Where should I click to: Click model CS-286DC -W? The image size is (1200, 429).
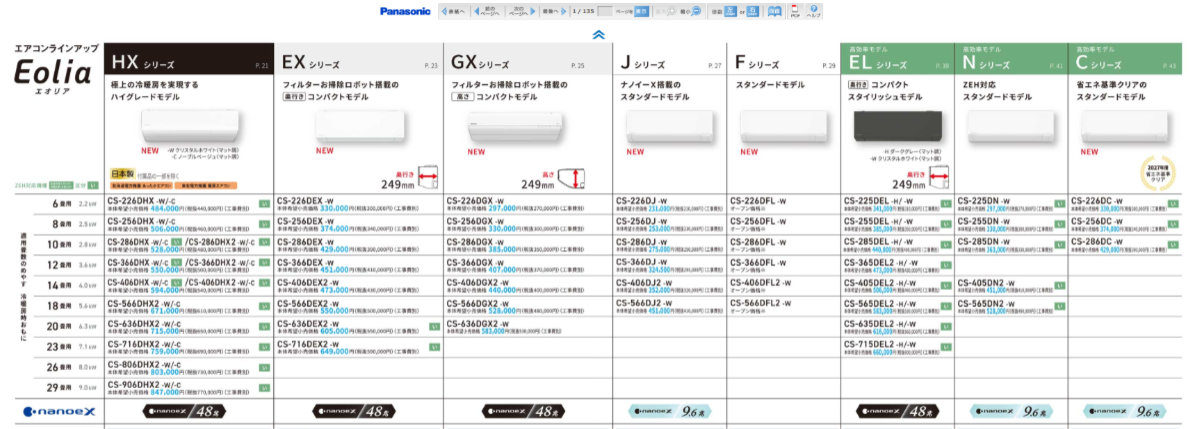pos(1097,241)
